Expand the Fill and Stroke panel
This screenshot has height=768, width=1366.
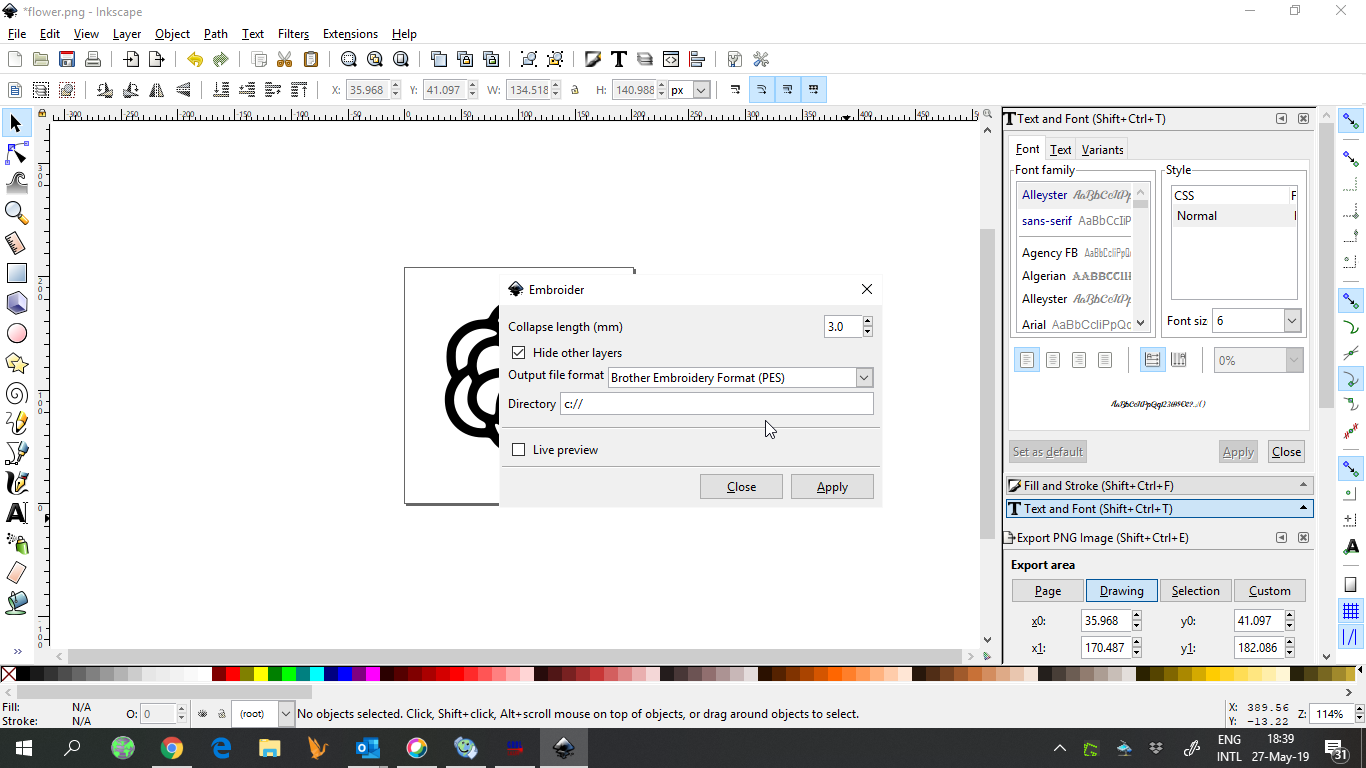click(x=1159, y=485)
